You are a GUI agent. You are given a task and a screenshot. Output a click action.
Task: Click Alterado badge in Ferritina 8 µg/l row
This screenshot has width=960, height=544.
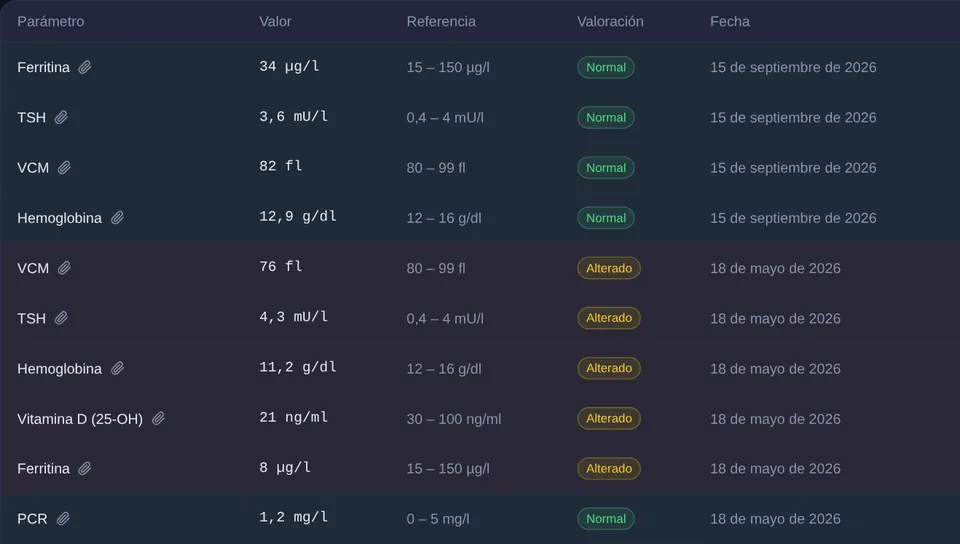click(x=609, y=469)
